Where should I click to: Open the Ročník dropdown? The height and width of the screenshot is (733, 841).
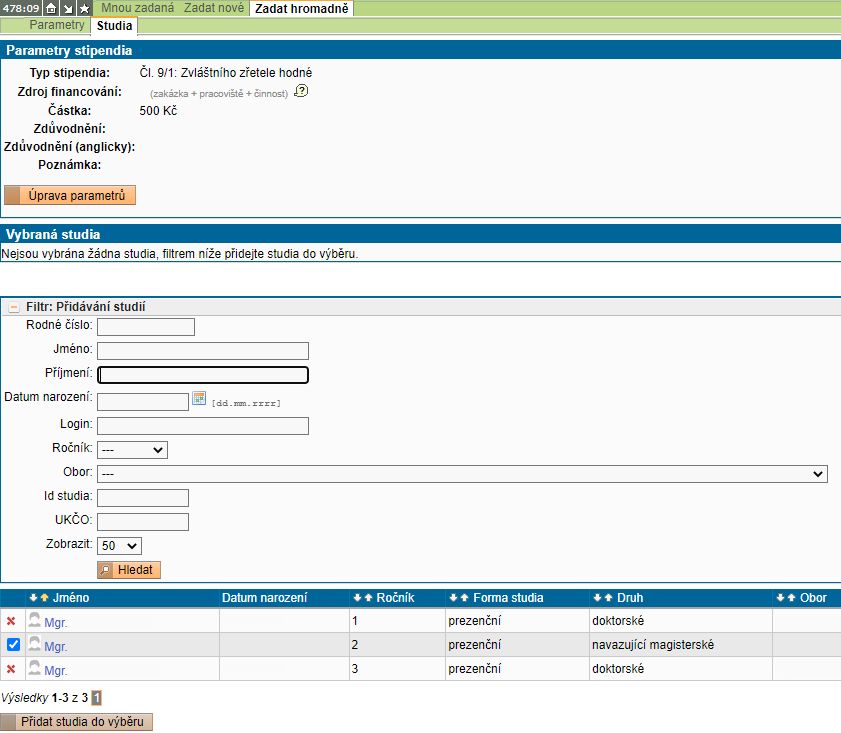click(x=132, y=450)
